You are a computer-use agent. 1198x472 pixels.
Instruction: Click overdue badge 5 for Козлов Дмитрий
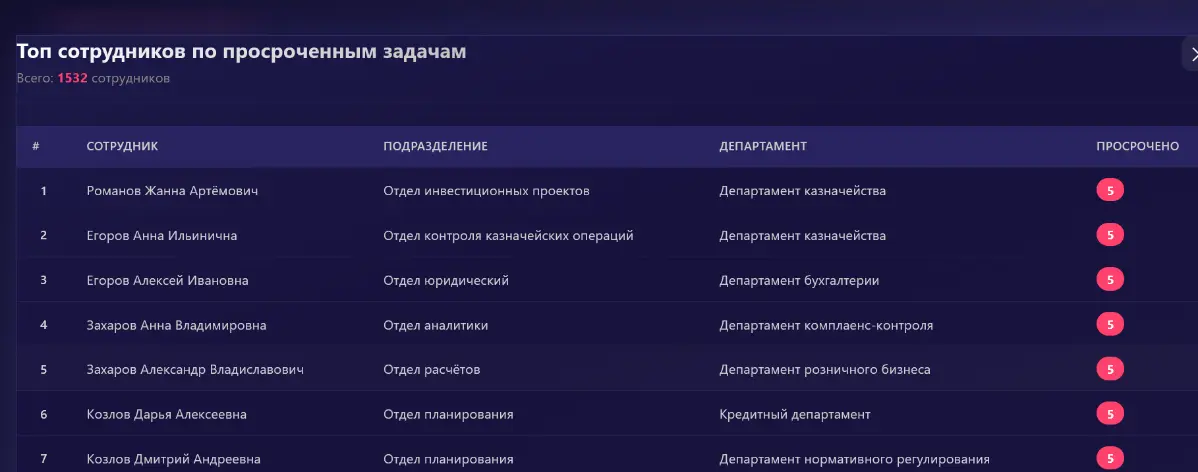[x=1109, y=459]
